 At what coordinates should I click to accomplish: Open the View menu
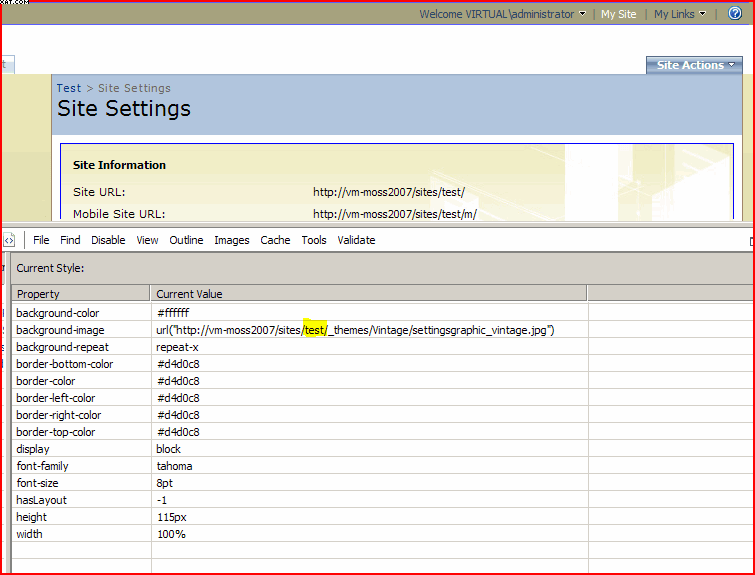click(x=147, y=240)
